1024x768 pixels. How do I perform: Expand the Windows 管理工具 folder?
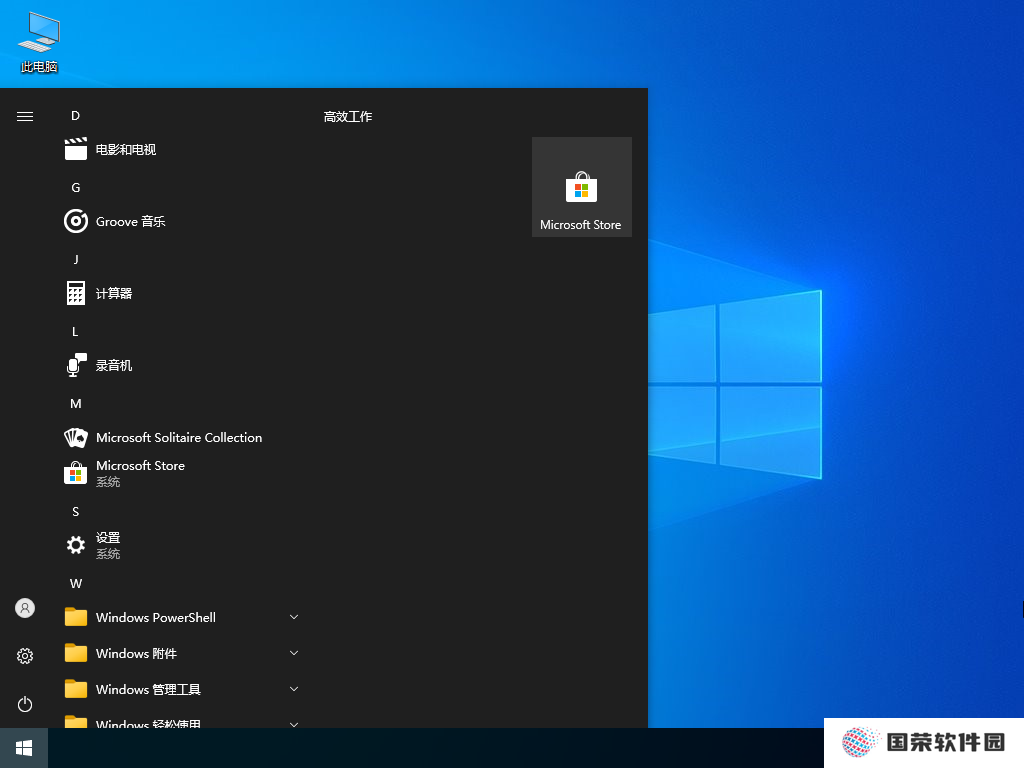(182, 689)
